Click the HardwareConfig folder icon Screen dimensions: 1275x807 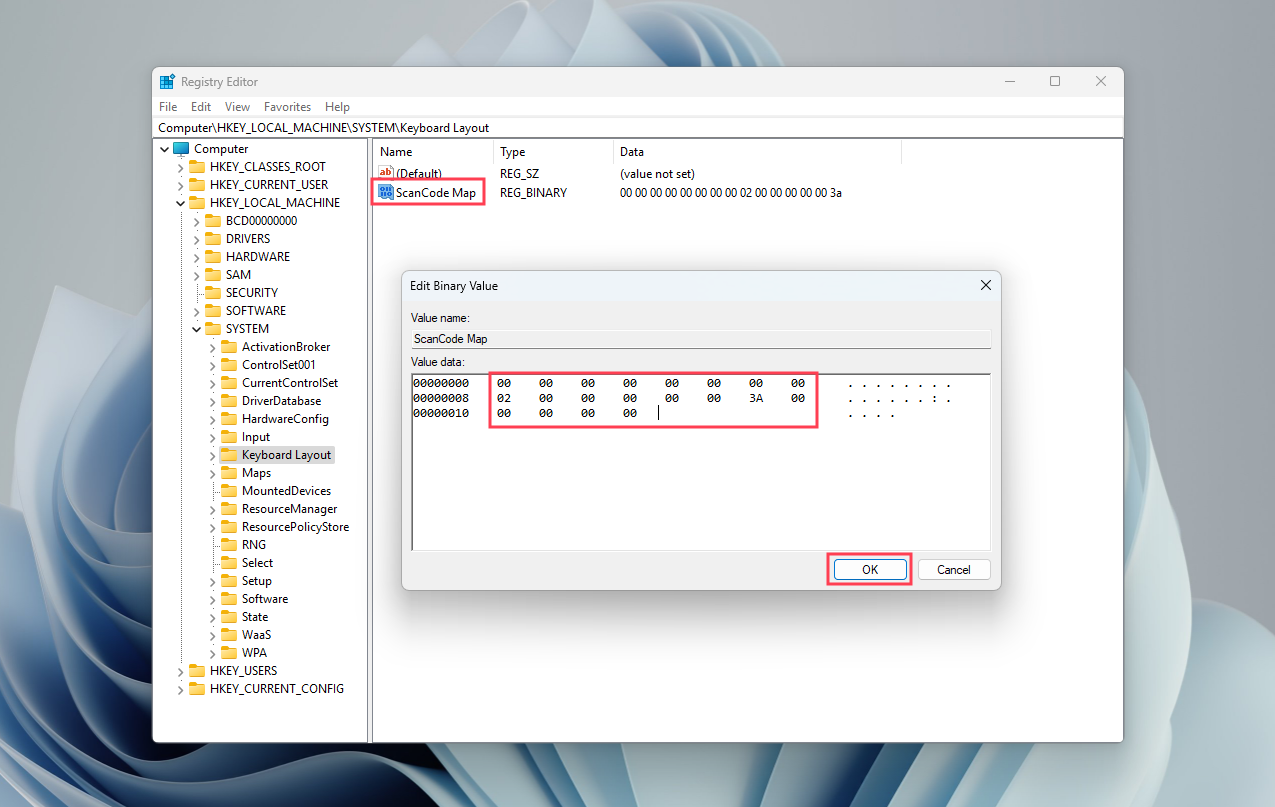click(229, 419)
